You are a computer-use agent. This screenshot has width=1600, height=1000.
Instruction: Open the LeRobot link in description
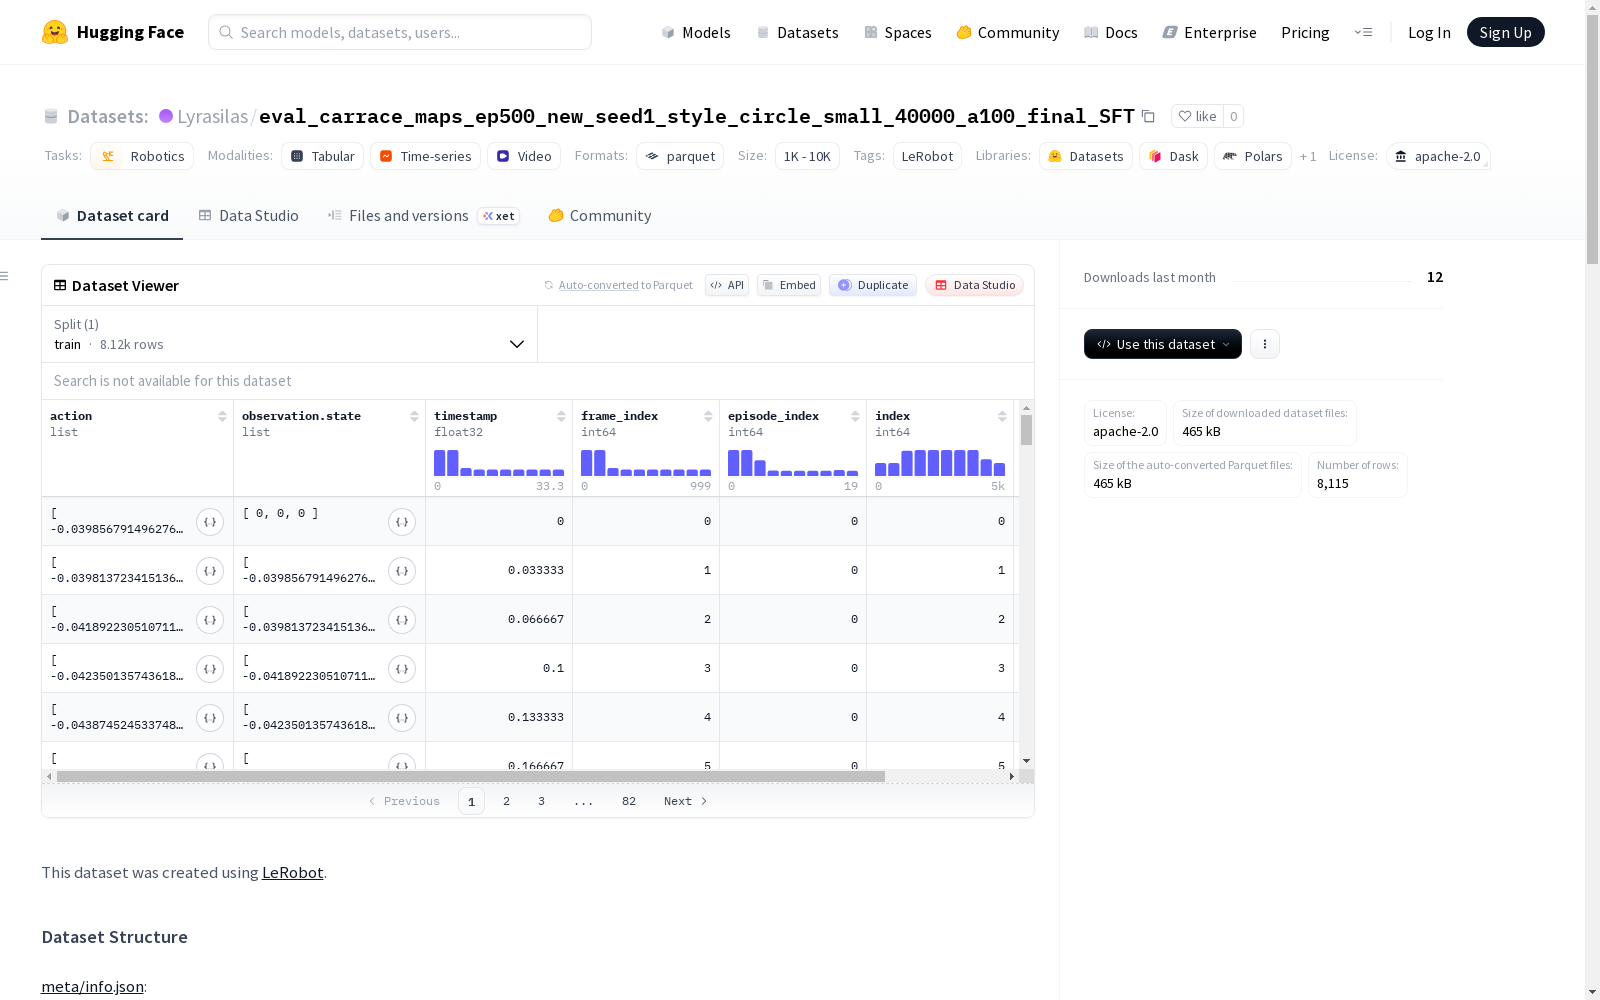click(x=292, y=872)
